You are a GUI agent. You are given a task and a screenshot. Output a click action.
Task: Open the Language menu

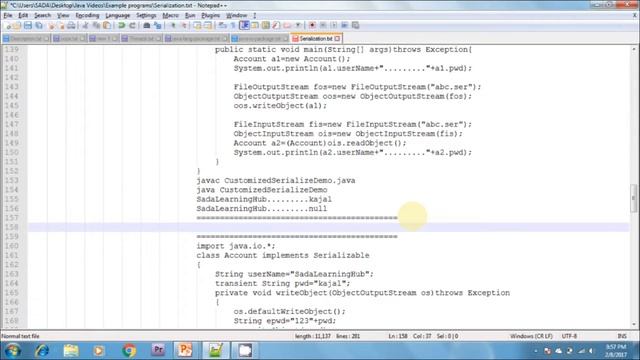(118, 16)
